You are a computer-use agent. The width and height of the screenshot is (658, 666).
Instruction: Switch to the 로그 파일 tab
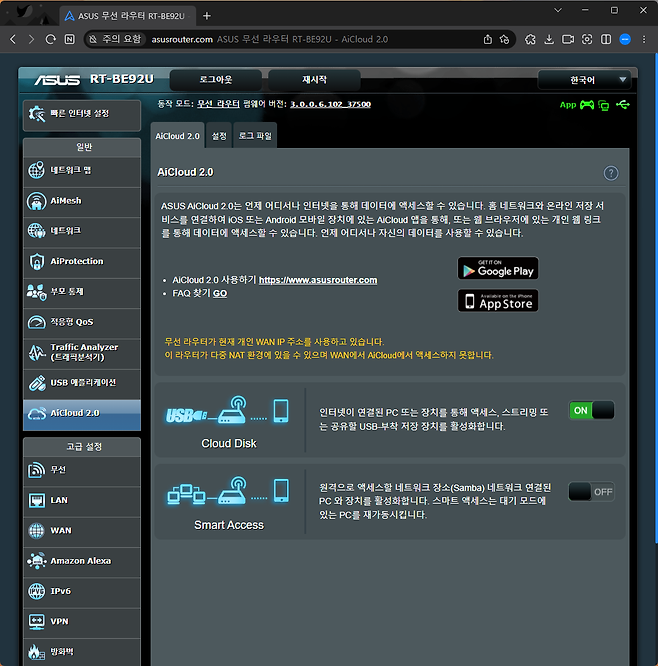tap(253, 136)
